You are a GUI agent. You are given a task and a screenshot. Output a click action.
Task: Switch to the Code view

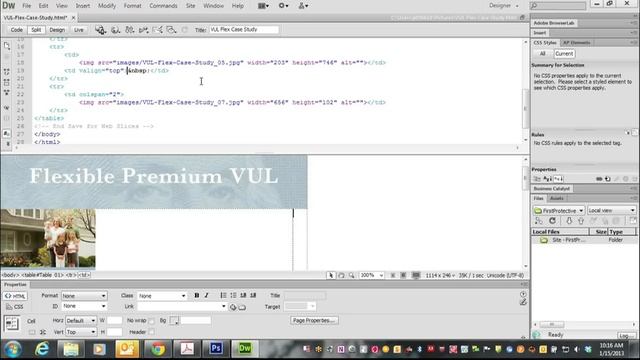[17, 30]
